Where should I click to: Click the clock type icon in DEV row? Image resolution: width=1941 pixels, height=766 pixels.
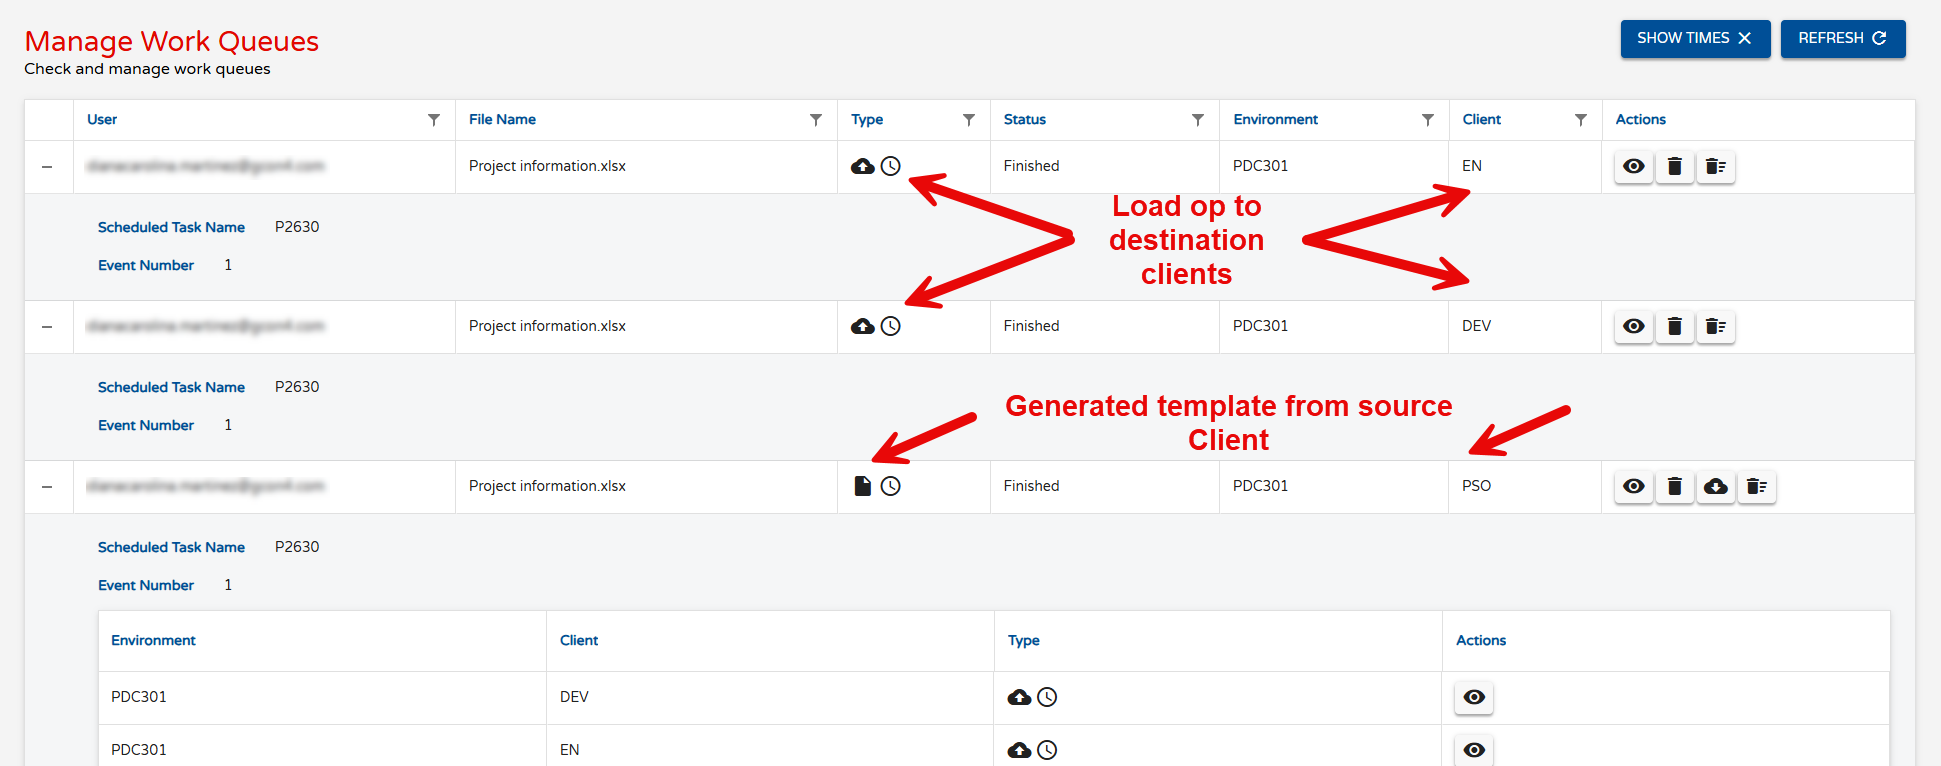[x=891, y=326]
